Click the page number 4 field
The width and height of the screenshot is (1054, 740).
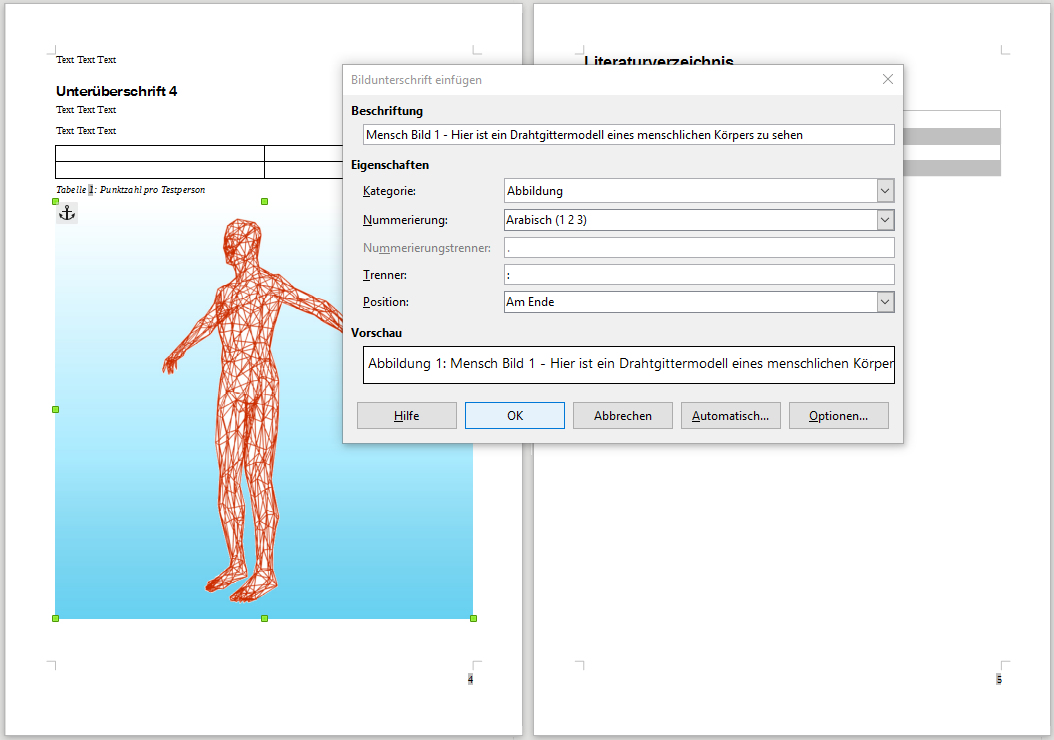pyautogui.click(x=470, y=679)
